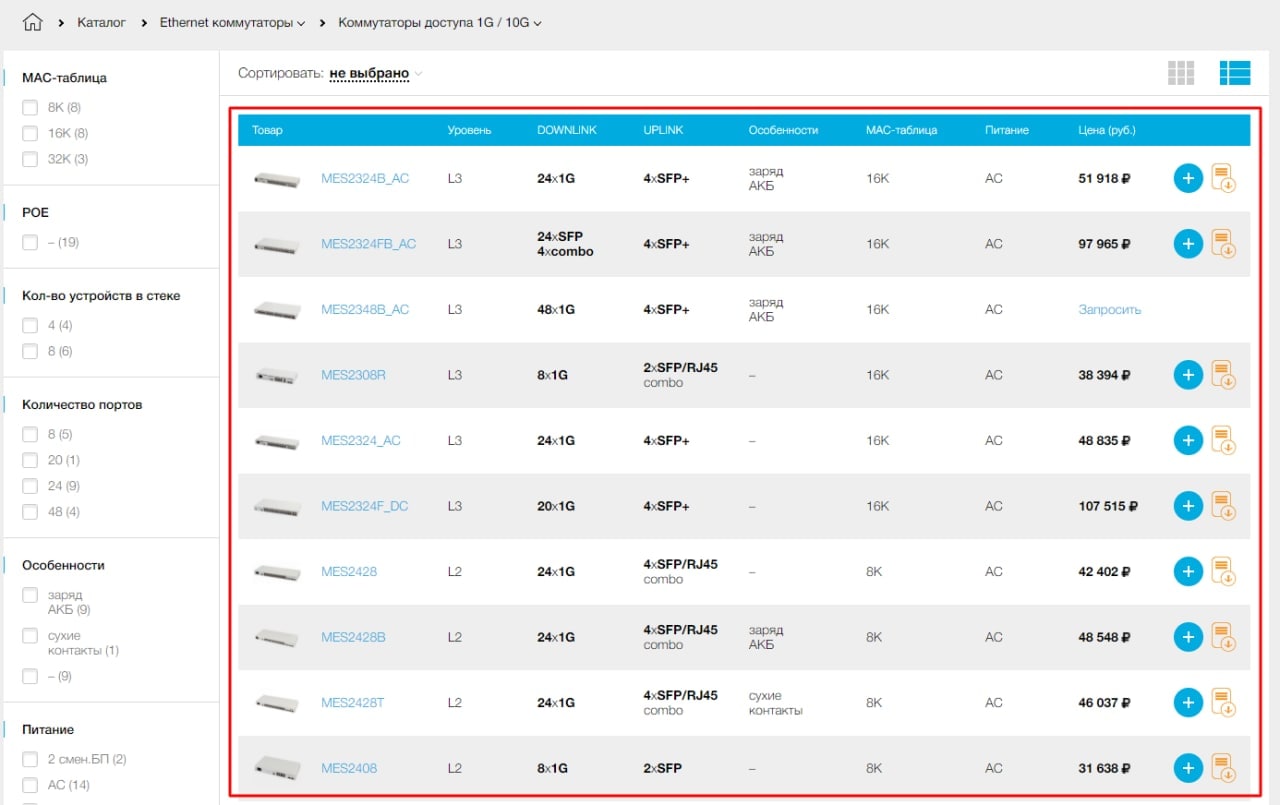Switch to list view layout

pyautogui.click(x=1235, y=73)
